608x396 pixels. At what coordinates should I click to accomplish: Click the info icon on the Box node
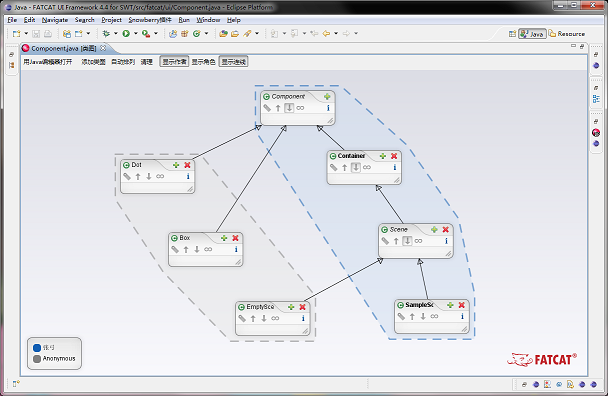click(x=236, y=249)
